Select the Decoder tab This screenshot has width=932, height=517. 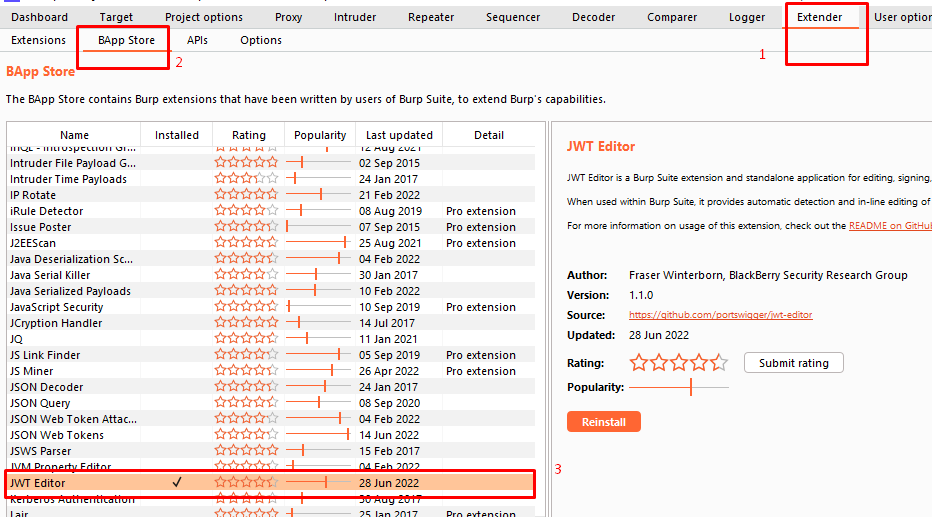(593, 17)
